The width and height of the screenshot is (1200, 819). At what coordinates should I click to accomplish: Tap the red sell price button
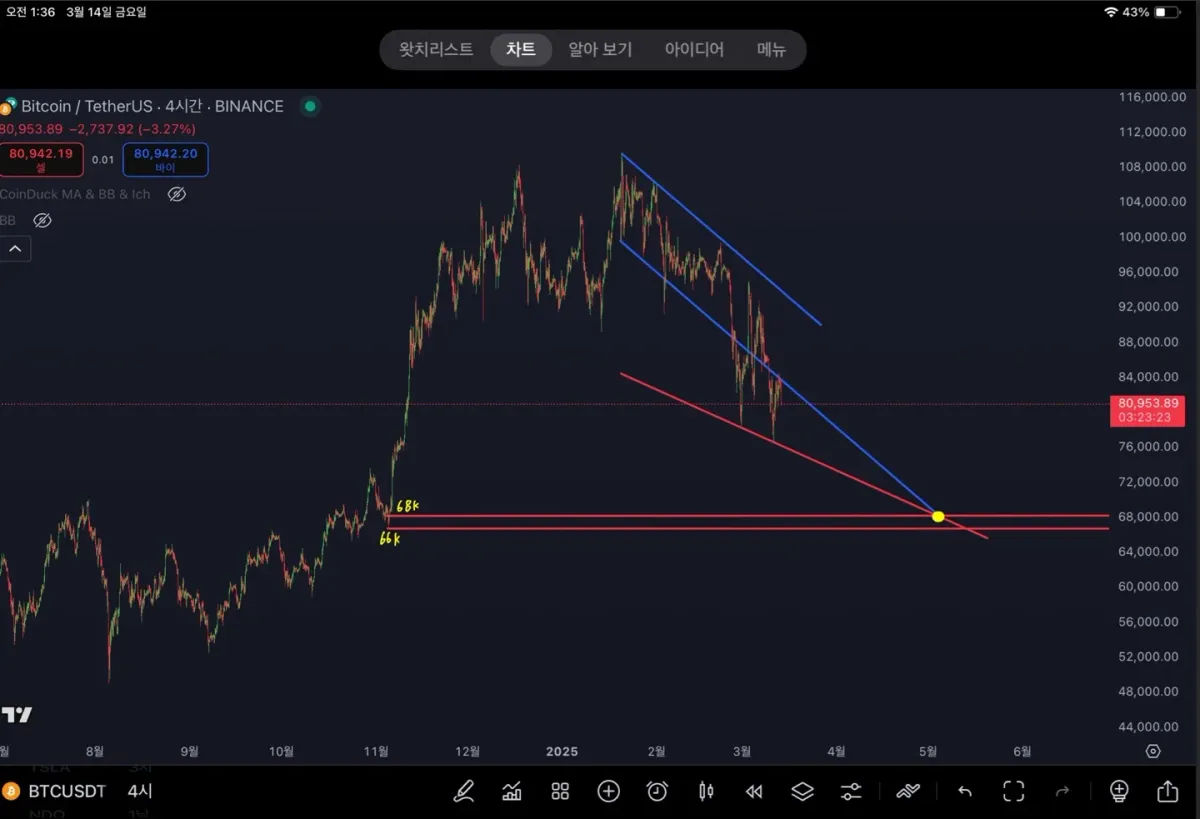click(41, 159)
